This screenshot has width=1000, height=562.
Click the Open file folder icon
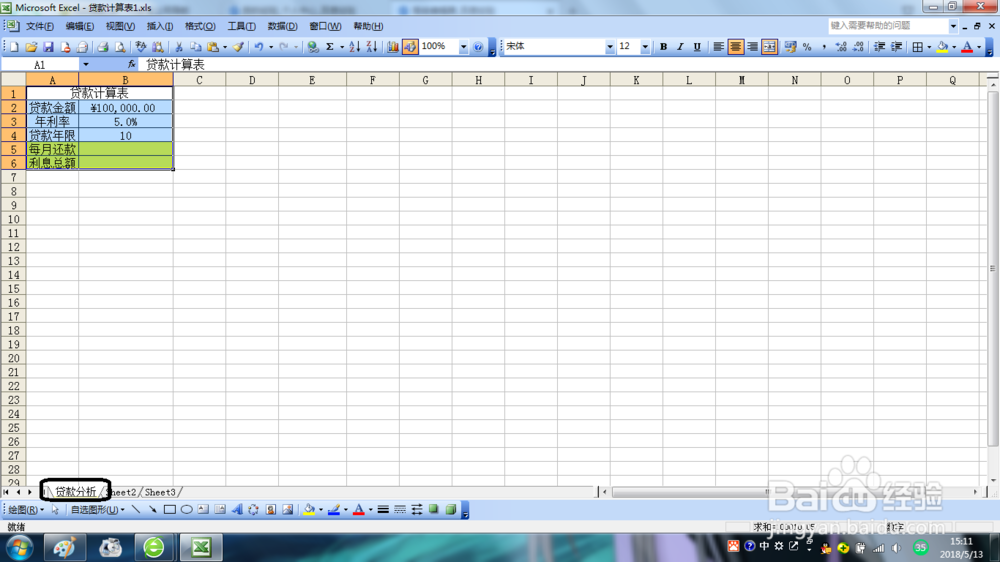(x=31, y=47)
